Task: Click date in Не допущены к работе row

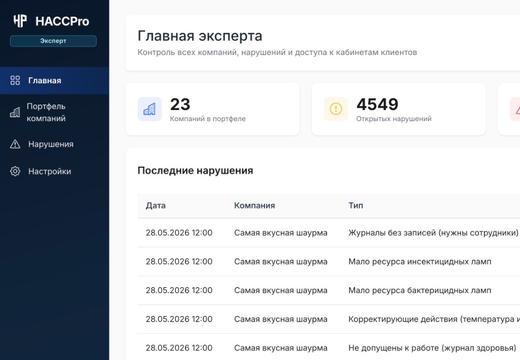Action: click(179, 348)
